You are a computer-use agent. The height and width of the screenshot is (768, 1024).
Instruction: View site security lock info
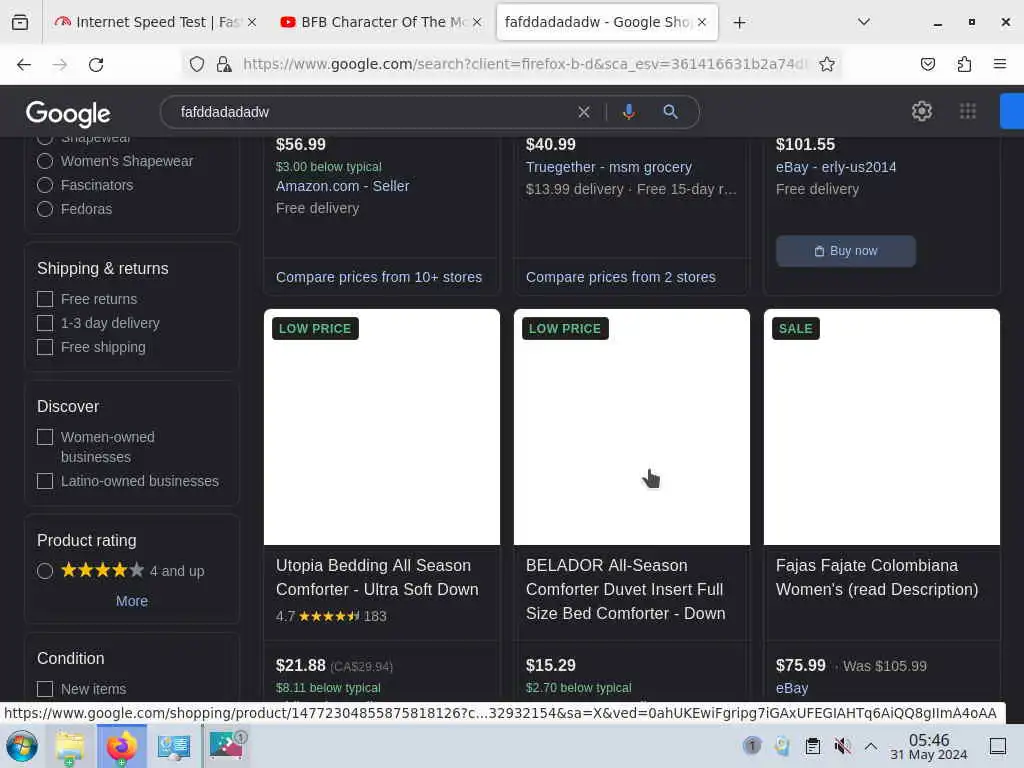click(x=224, y=64)
